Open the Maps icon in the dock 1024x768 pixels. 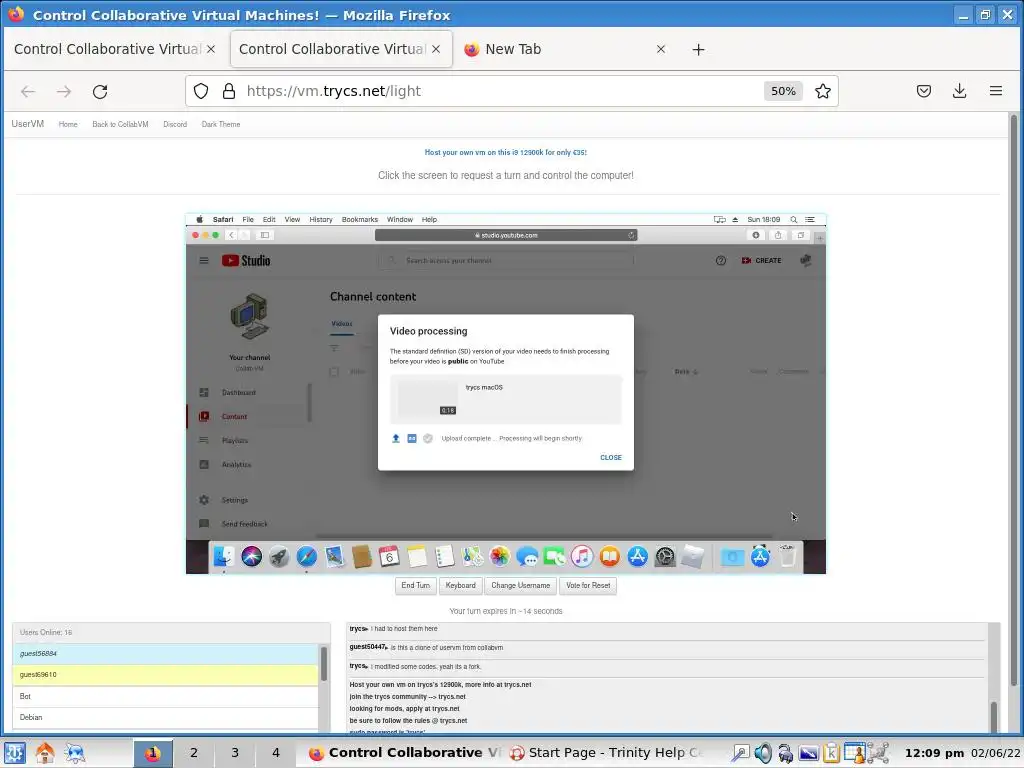[472, 556]
